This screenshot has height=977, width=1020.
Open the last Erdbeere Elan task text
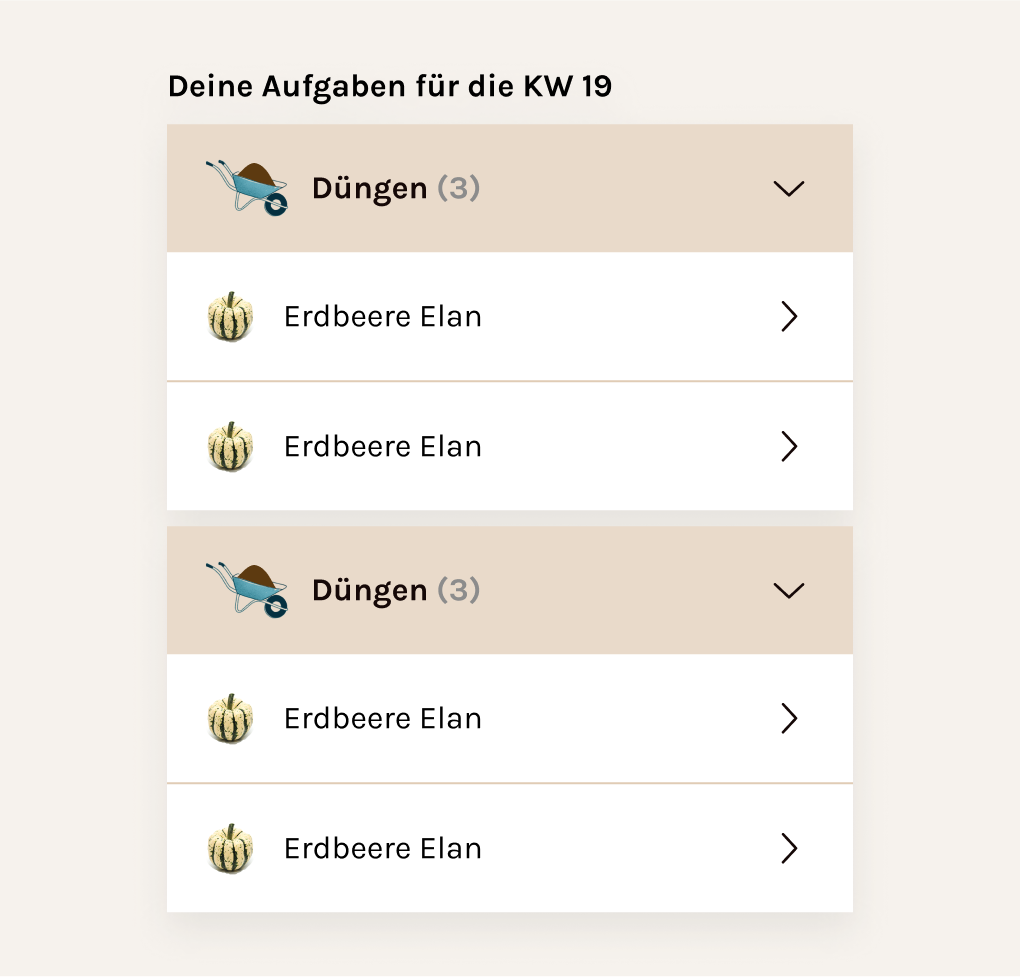tap(382, 849)
